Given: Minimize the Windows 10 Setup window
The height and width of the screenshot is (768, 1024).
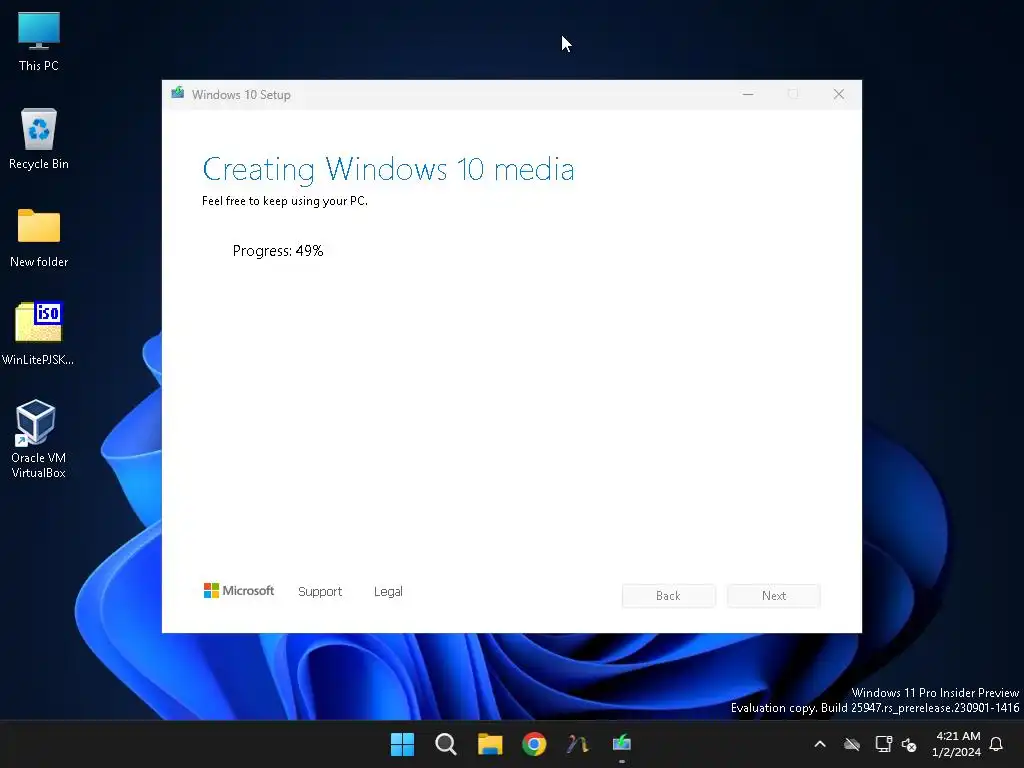Looking at the screenshot, I should click(x=748, y=94).
